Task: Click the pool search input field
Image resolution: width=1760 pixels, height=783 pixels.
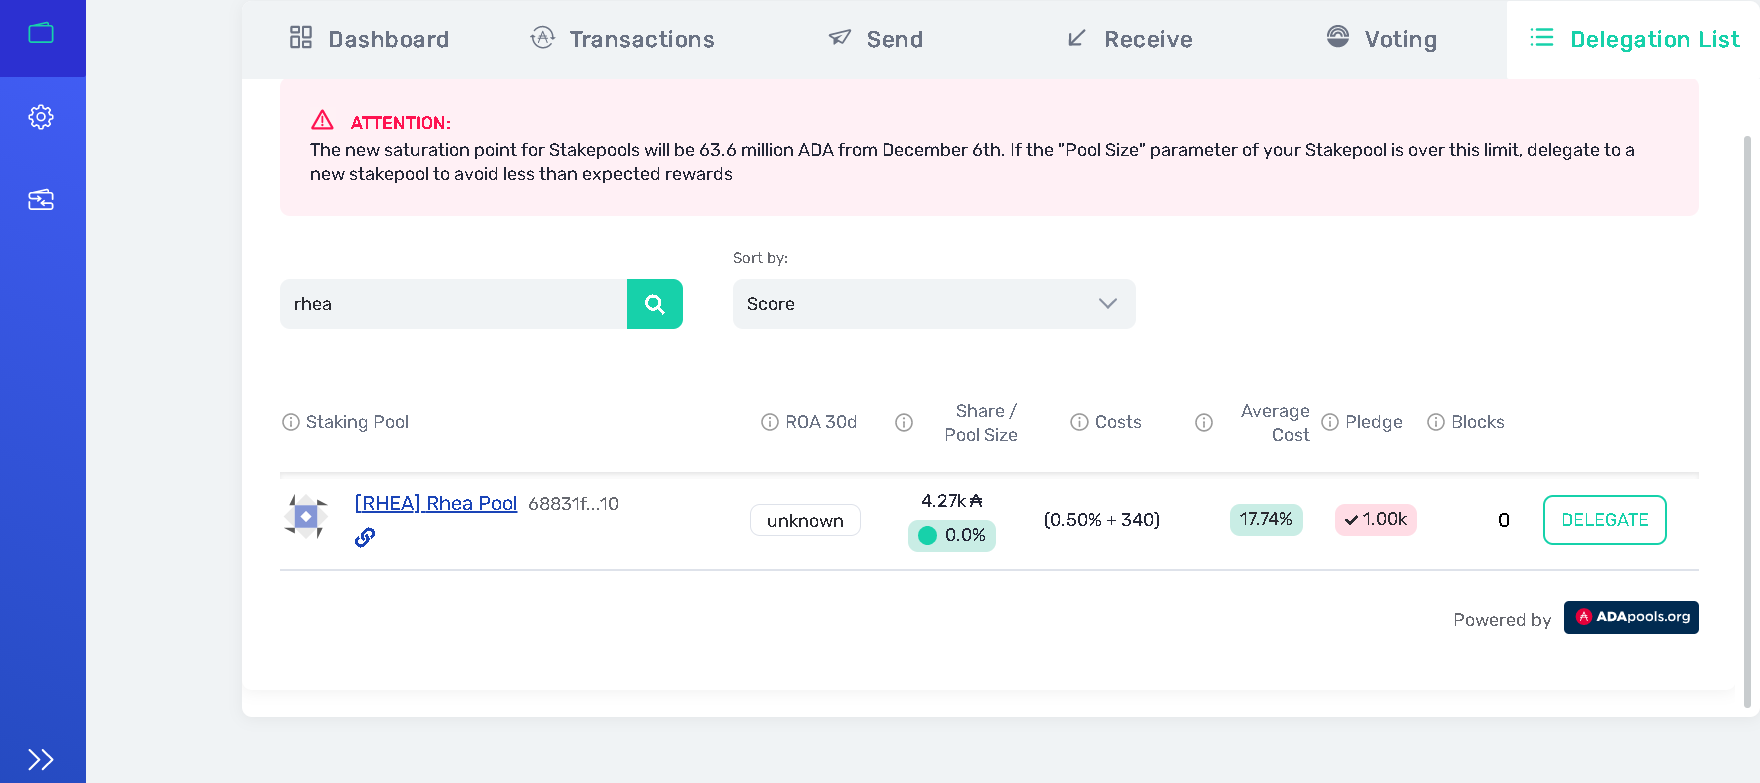Action: pos(453,304)
